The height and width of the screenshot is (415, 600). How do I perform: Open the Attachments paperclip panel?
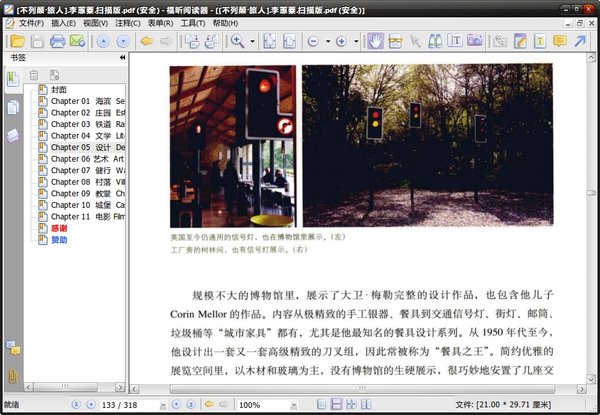[13, 376]
